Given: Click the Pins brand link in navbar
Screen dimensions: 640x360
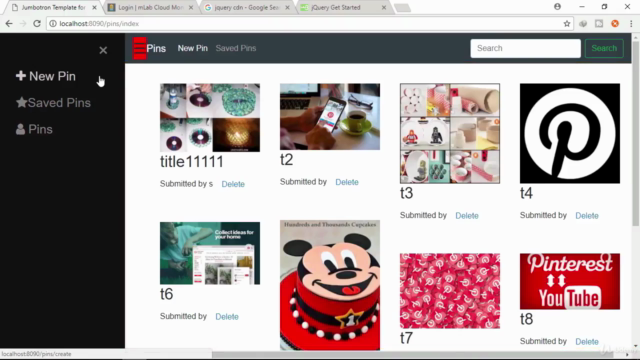Looking at the screenshot, I should point(156,49).
